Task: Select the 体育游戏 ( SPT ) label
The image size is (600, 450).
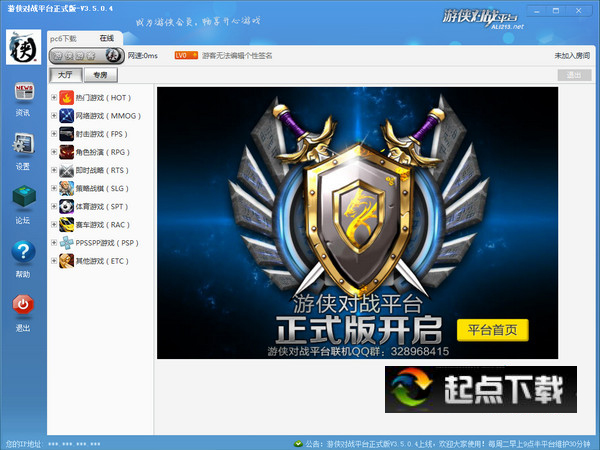Action: [x=102, y=207]
